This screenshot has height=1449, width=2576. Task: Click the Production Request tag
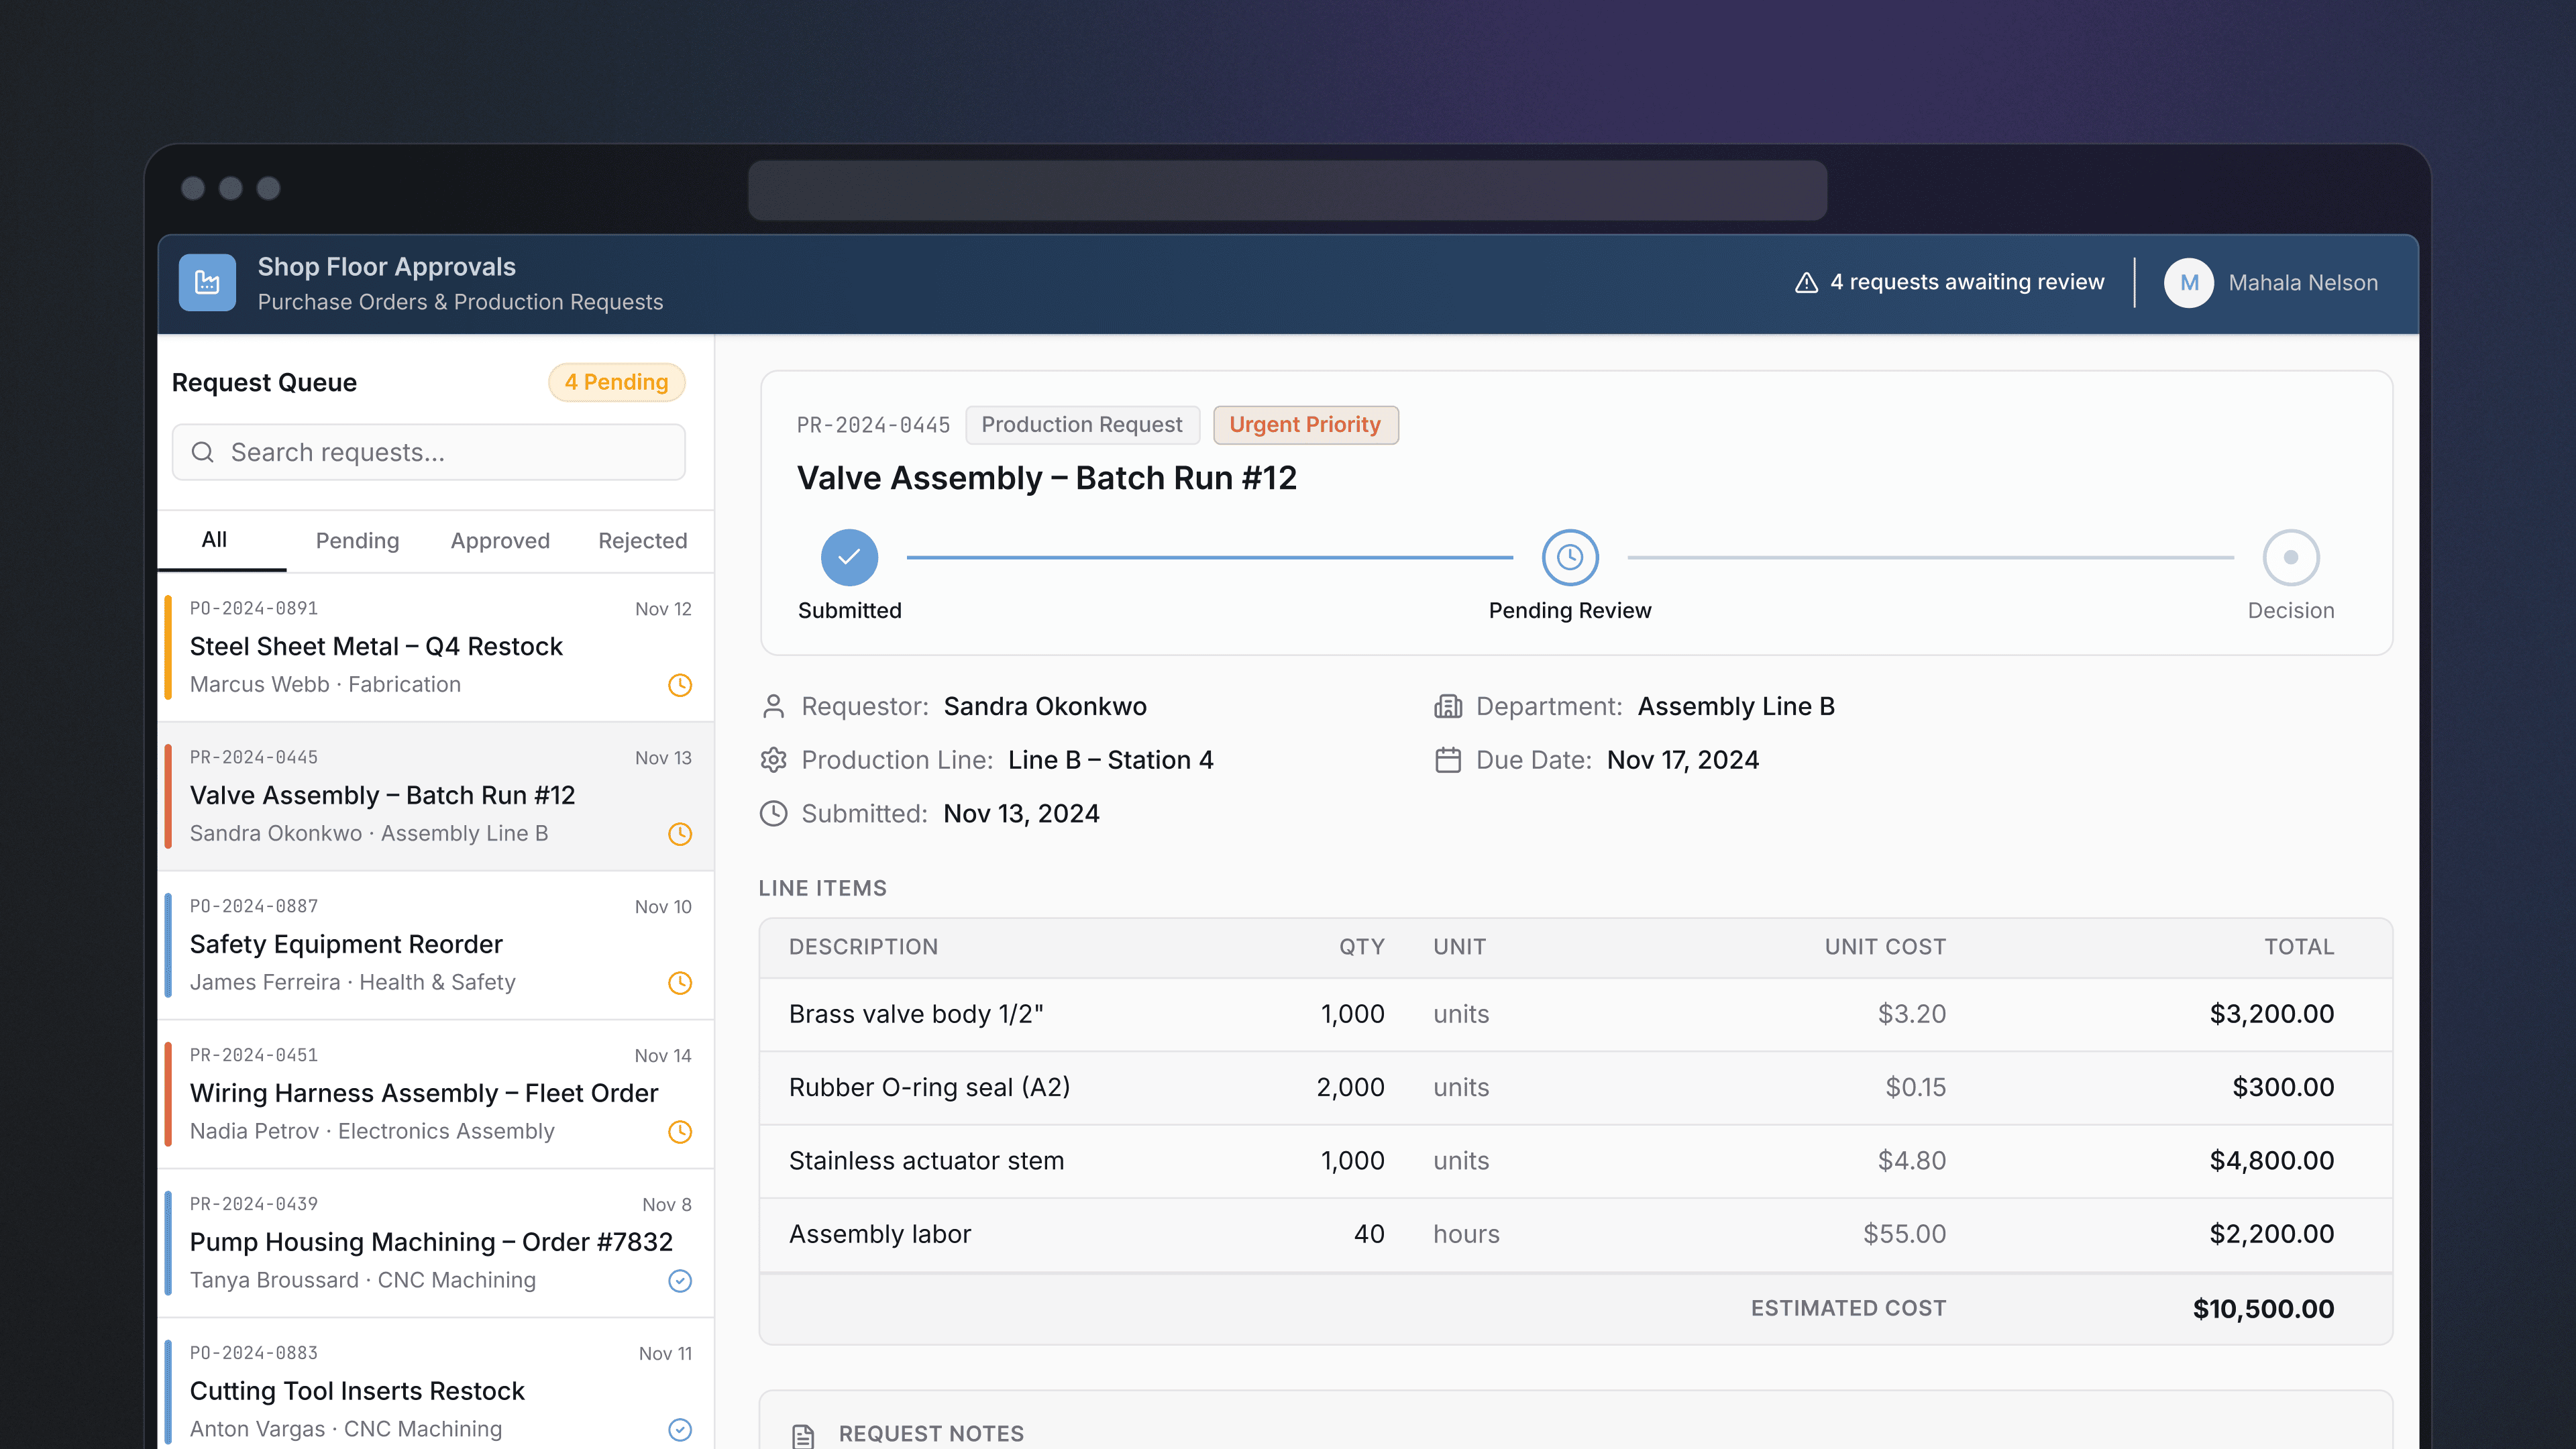pos(1082,425)
